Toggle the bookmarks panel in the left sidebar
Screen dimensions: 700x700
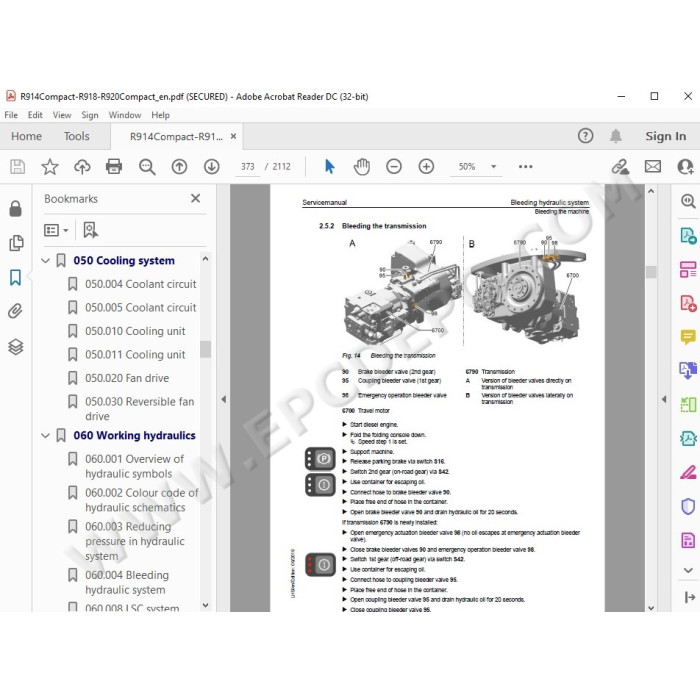click(x=15, y=277)
